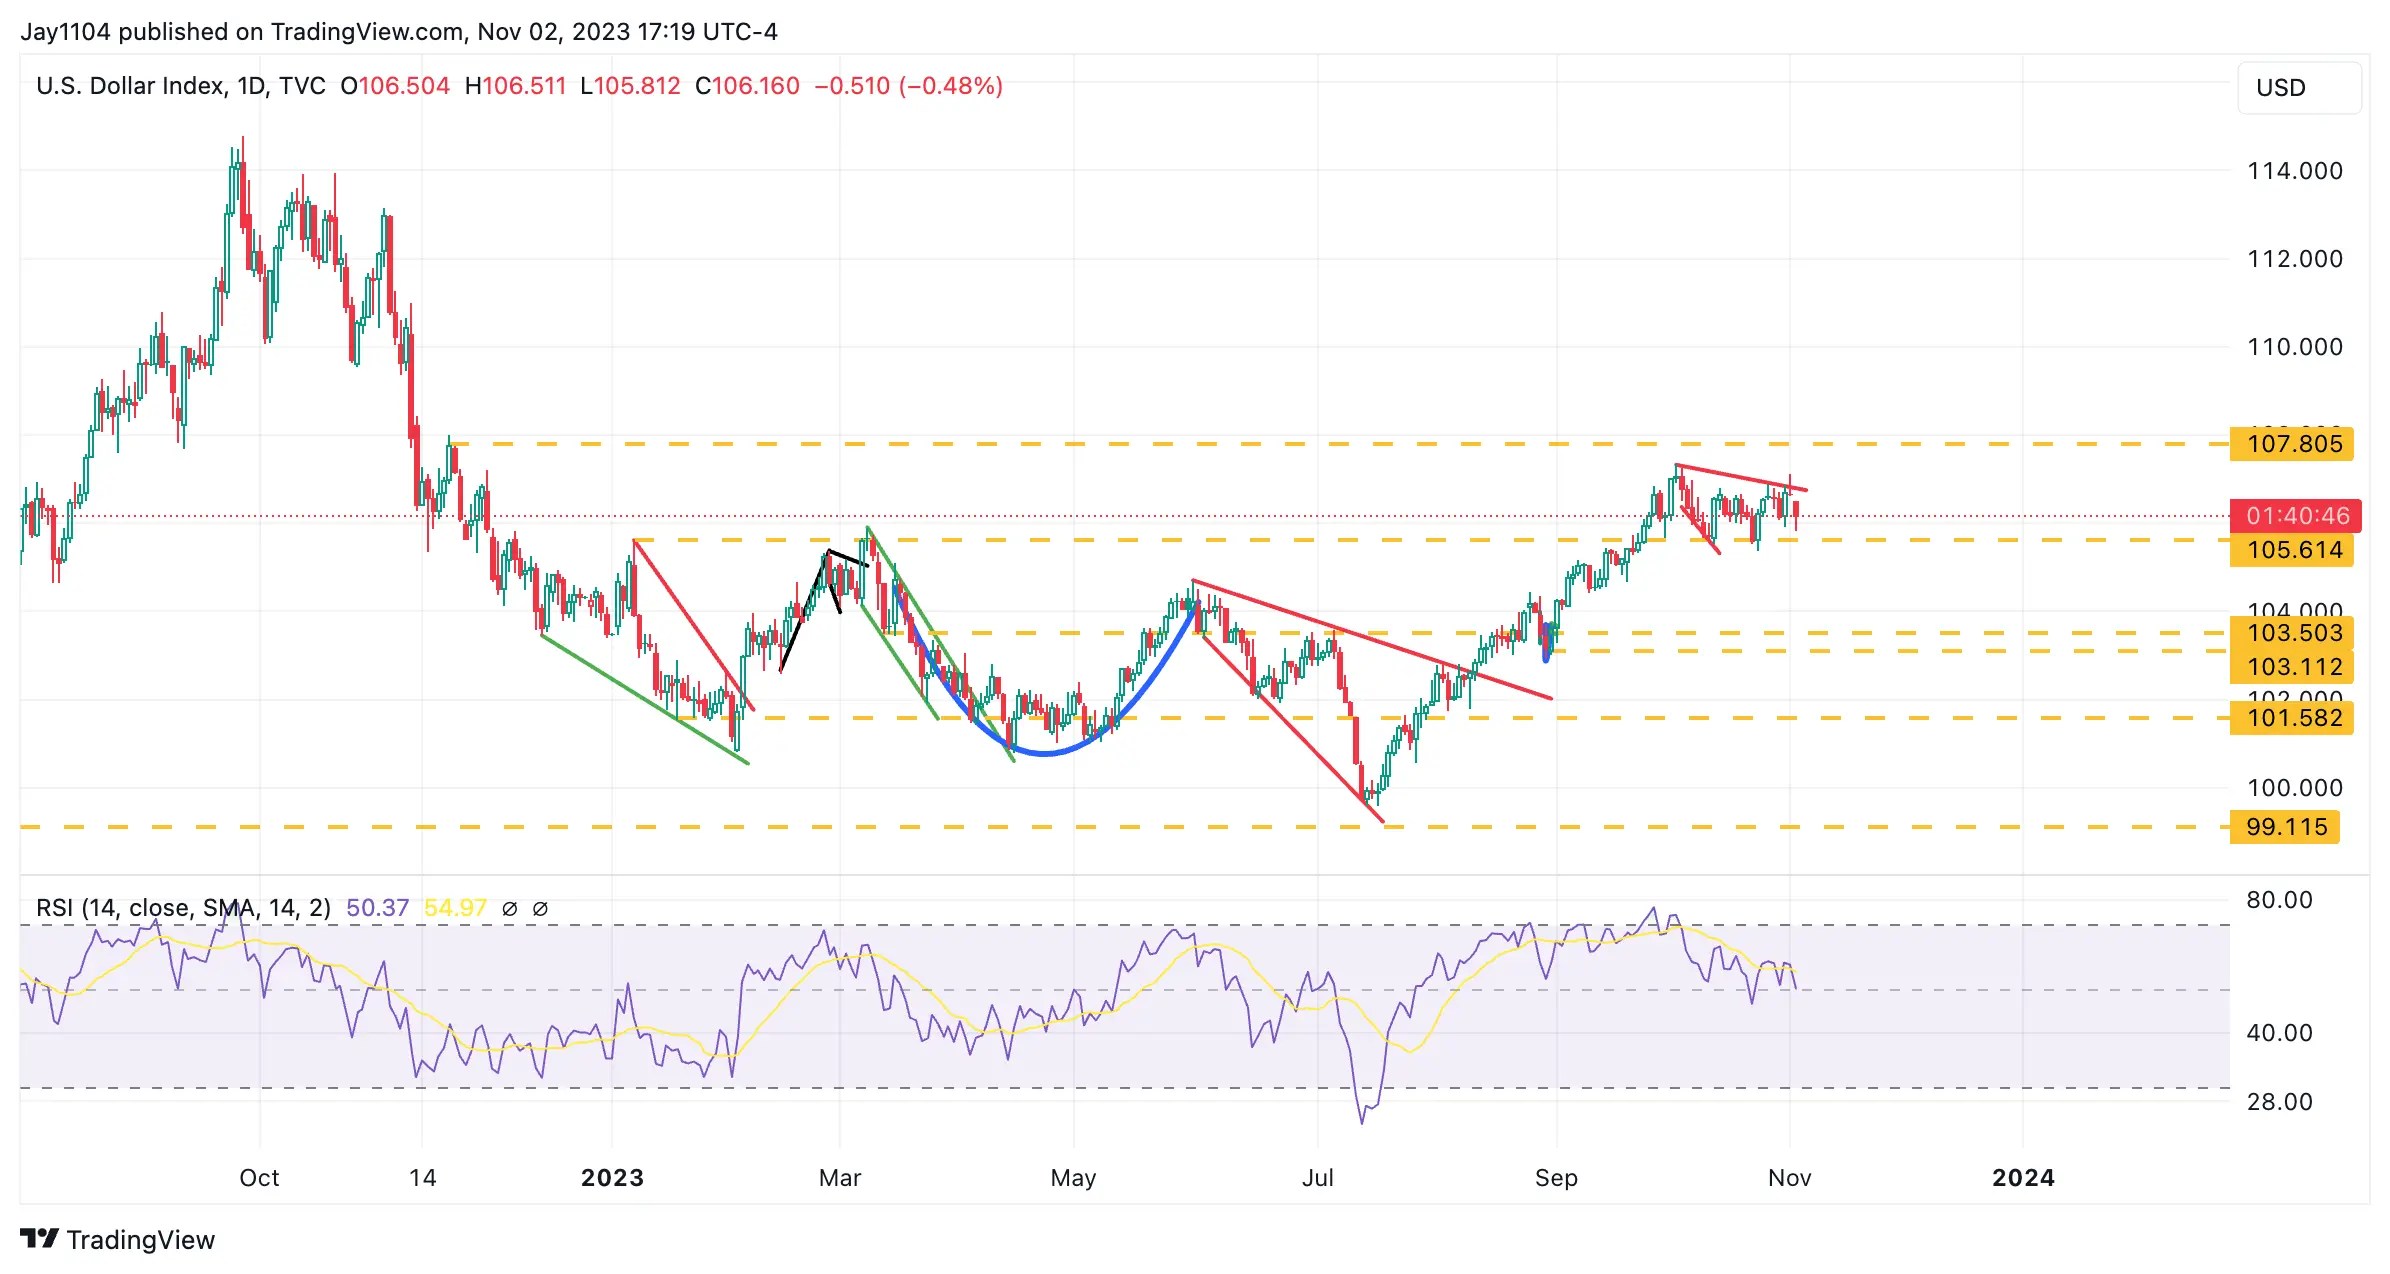Click the 114.000 price axis label
The image size is (2390, 1274).
2295,171
